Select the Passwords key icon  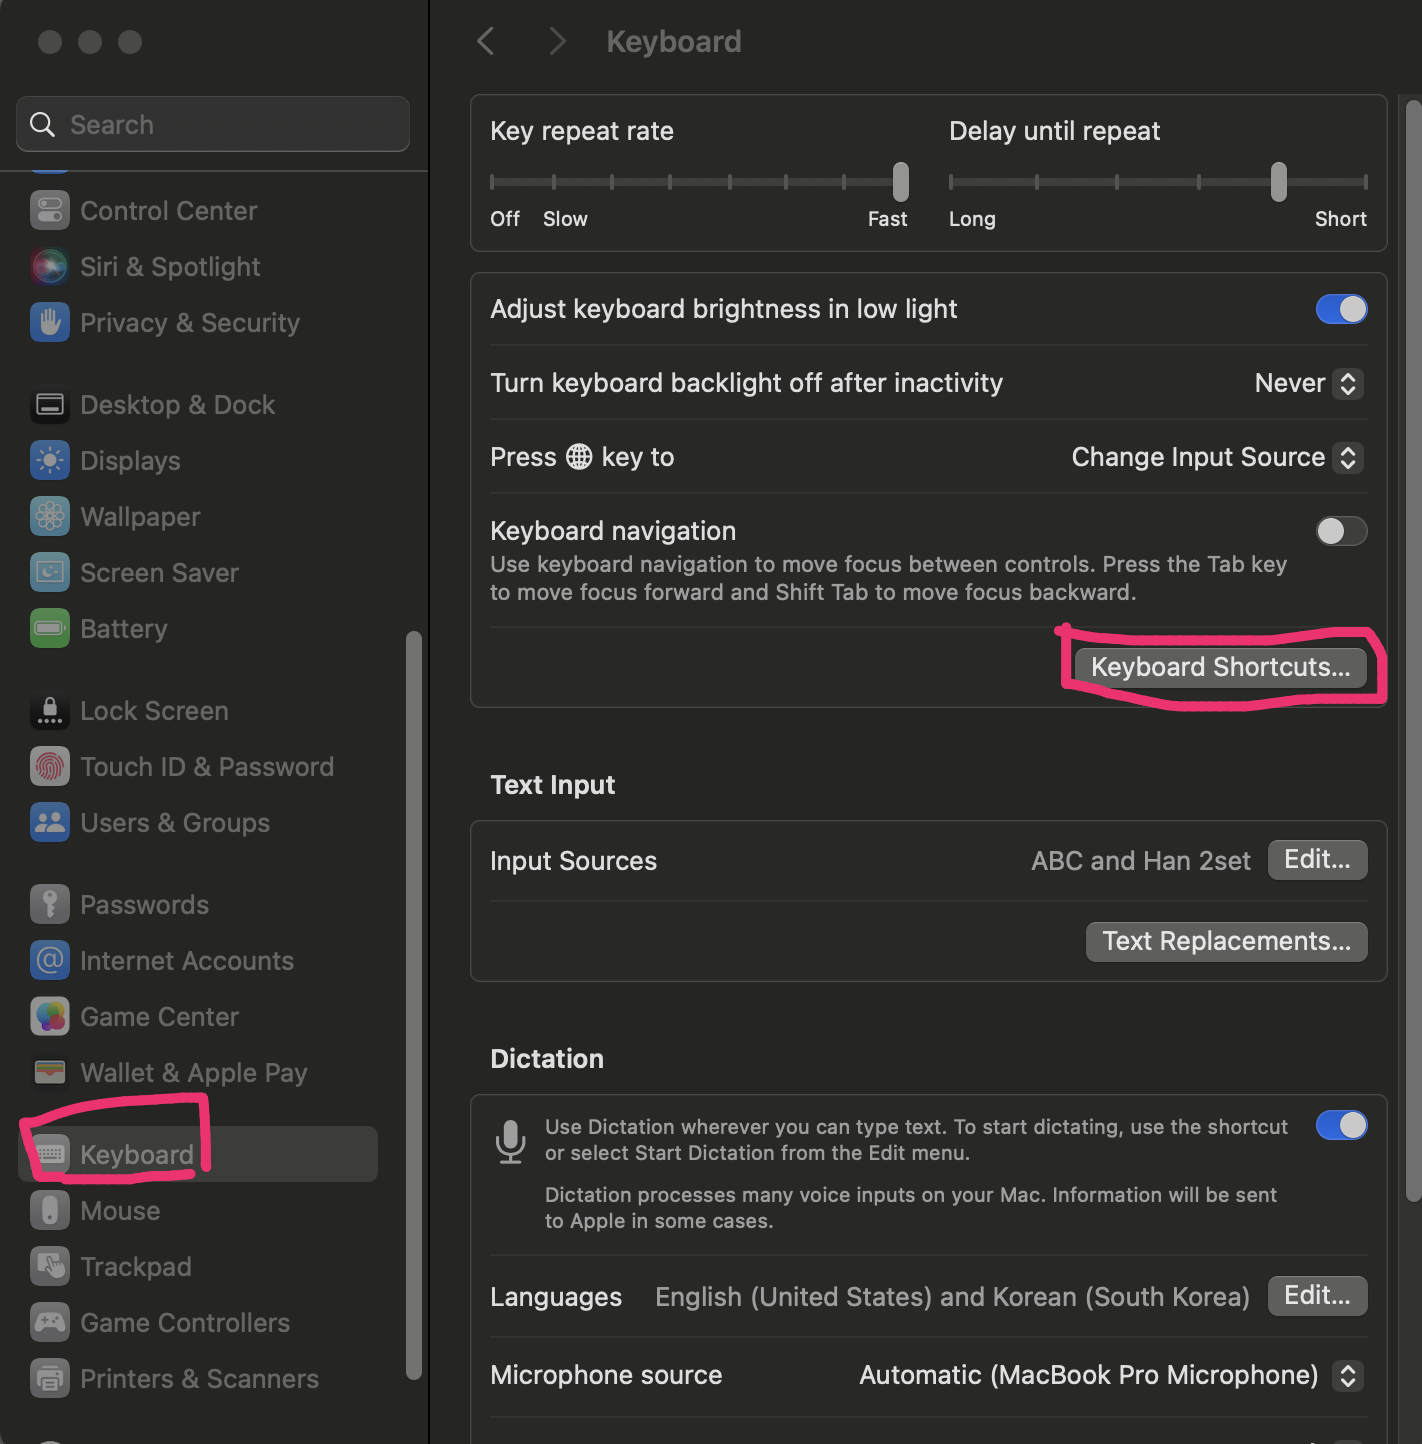tap(50, 905)
